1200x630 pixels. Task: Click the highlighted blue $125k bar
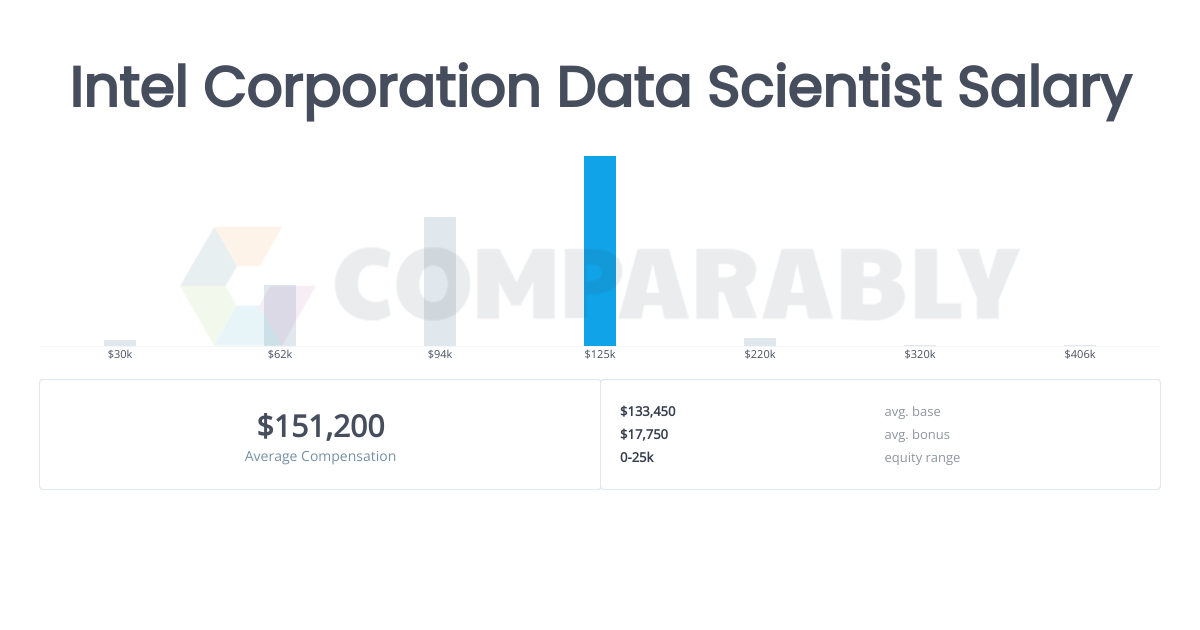pyautogui.click(x=600, y=251)
